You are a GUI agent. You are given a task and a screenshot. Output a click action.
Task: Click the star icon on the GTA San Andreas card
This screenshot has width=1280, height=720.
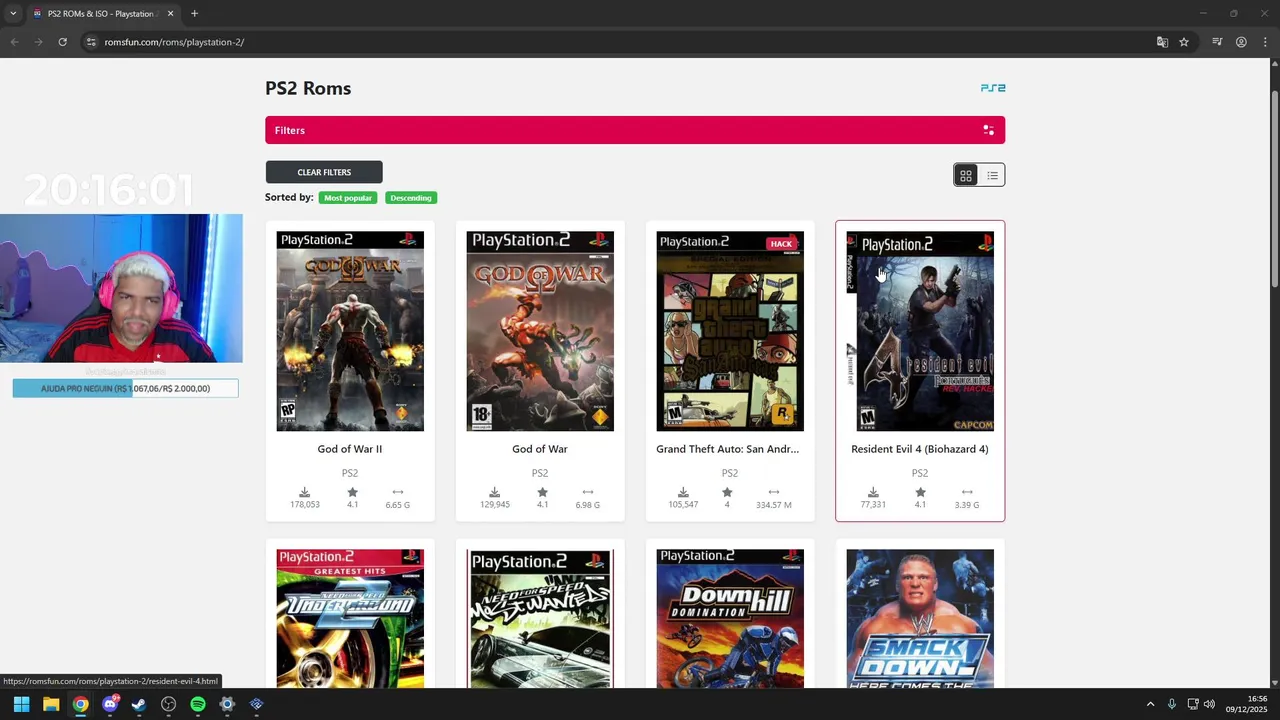click(727, 492)
